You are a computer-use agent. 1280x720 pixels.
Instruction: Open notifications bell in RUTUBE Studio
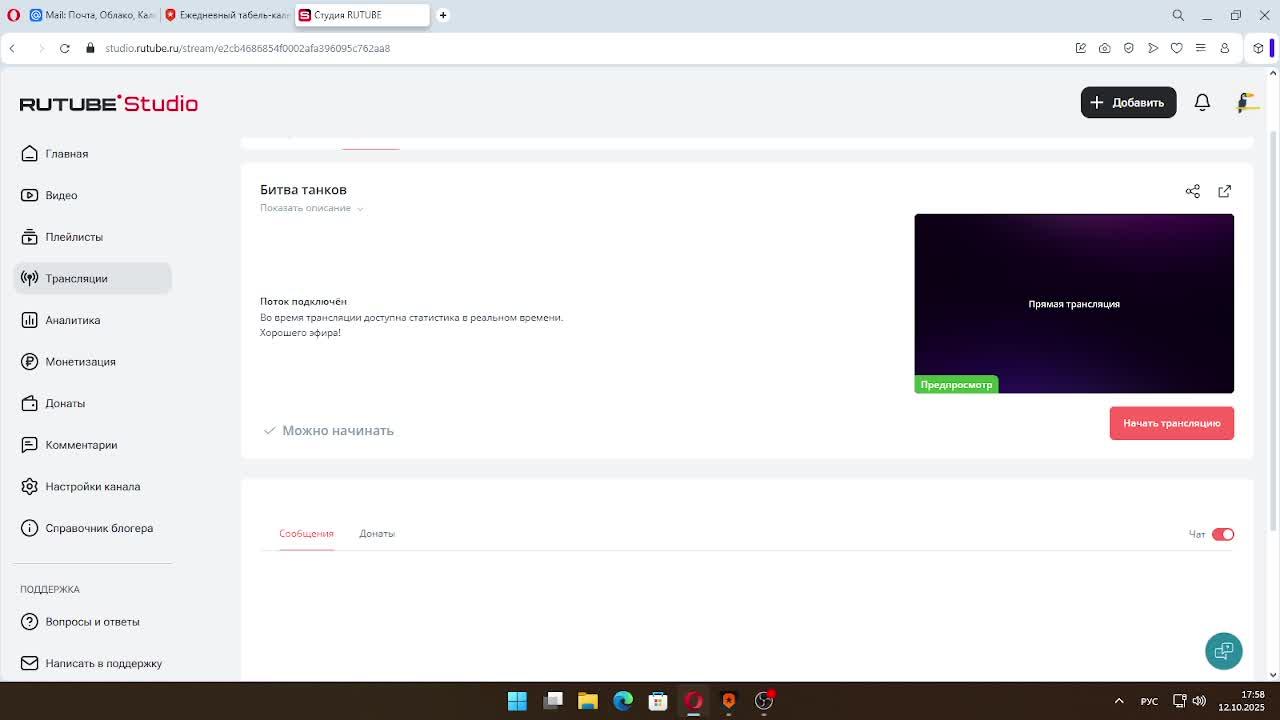point(1202,102)
